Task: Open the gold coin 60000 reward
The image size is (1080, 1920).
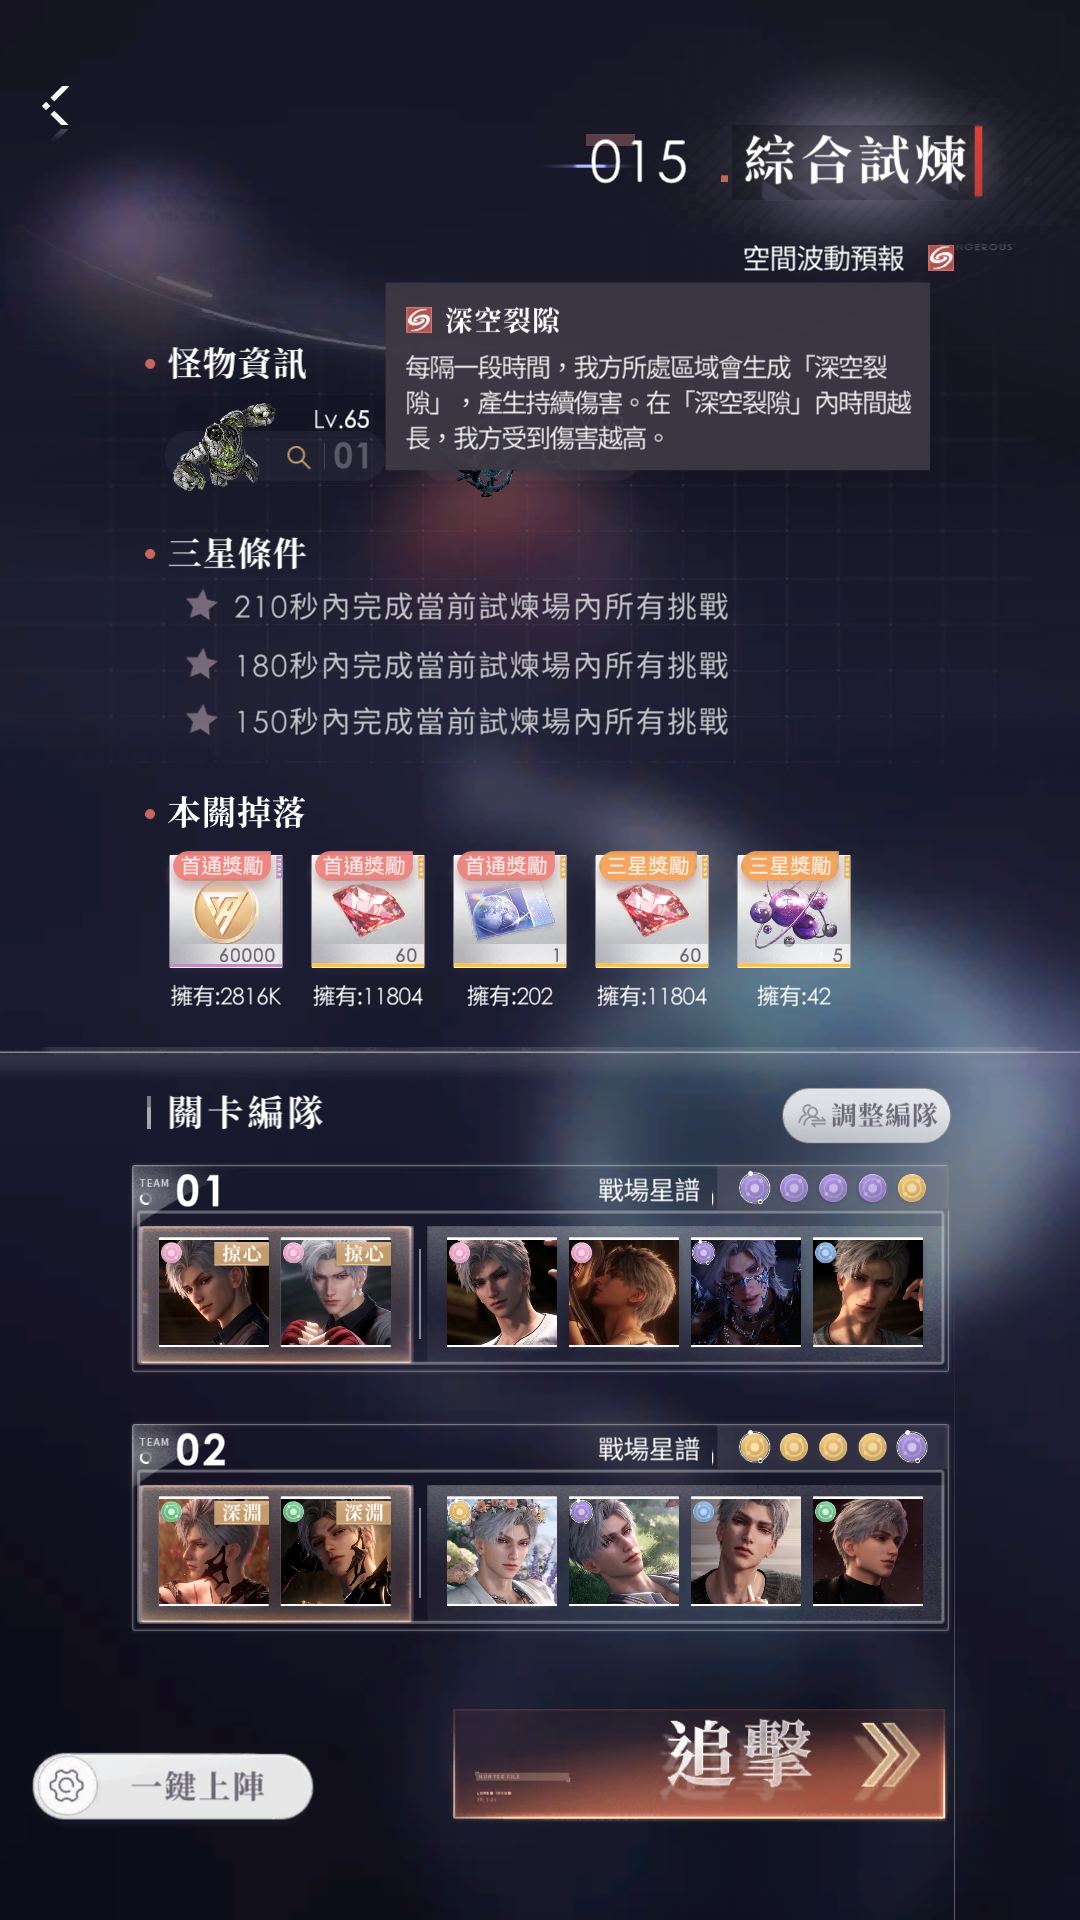Action: click(226, 911)
